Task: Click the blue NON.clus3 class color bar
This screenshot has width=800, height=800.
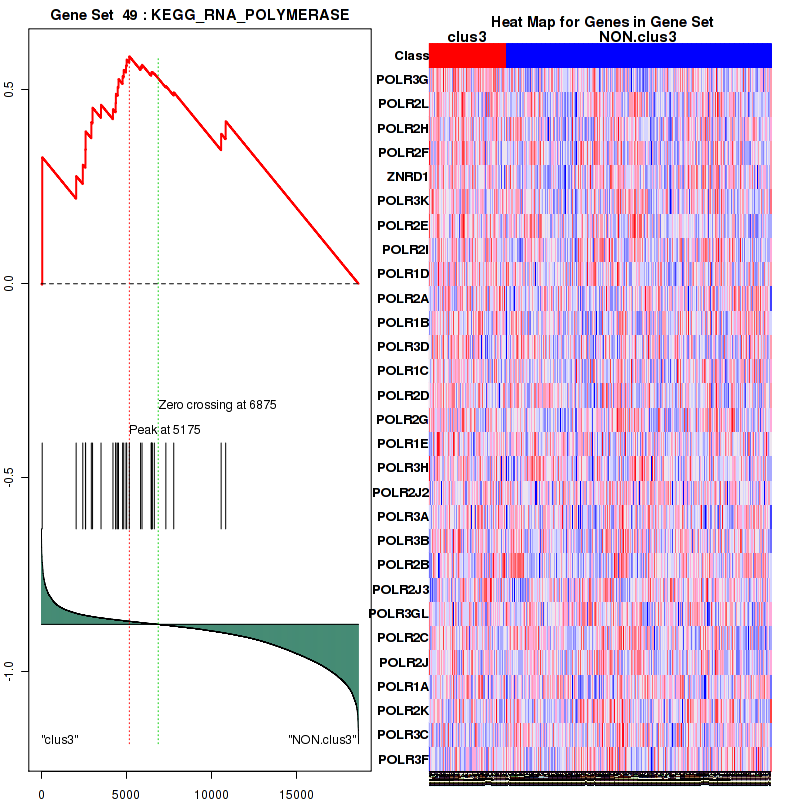Action: tap(638, 56)
